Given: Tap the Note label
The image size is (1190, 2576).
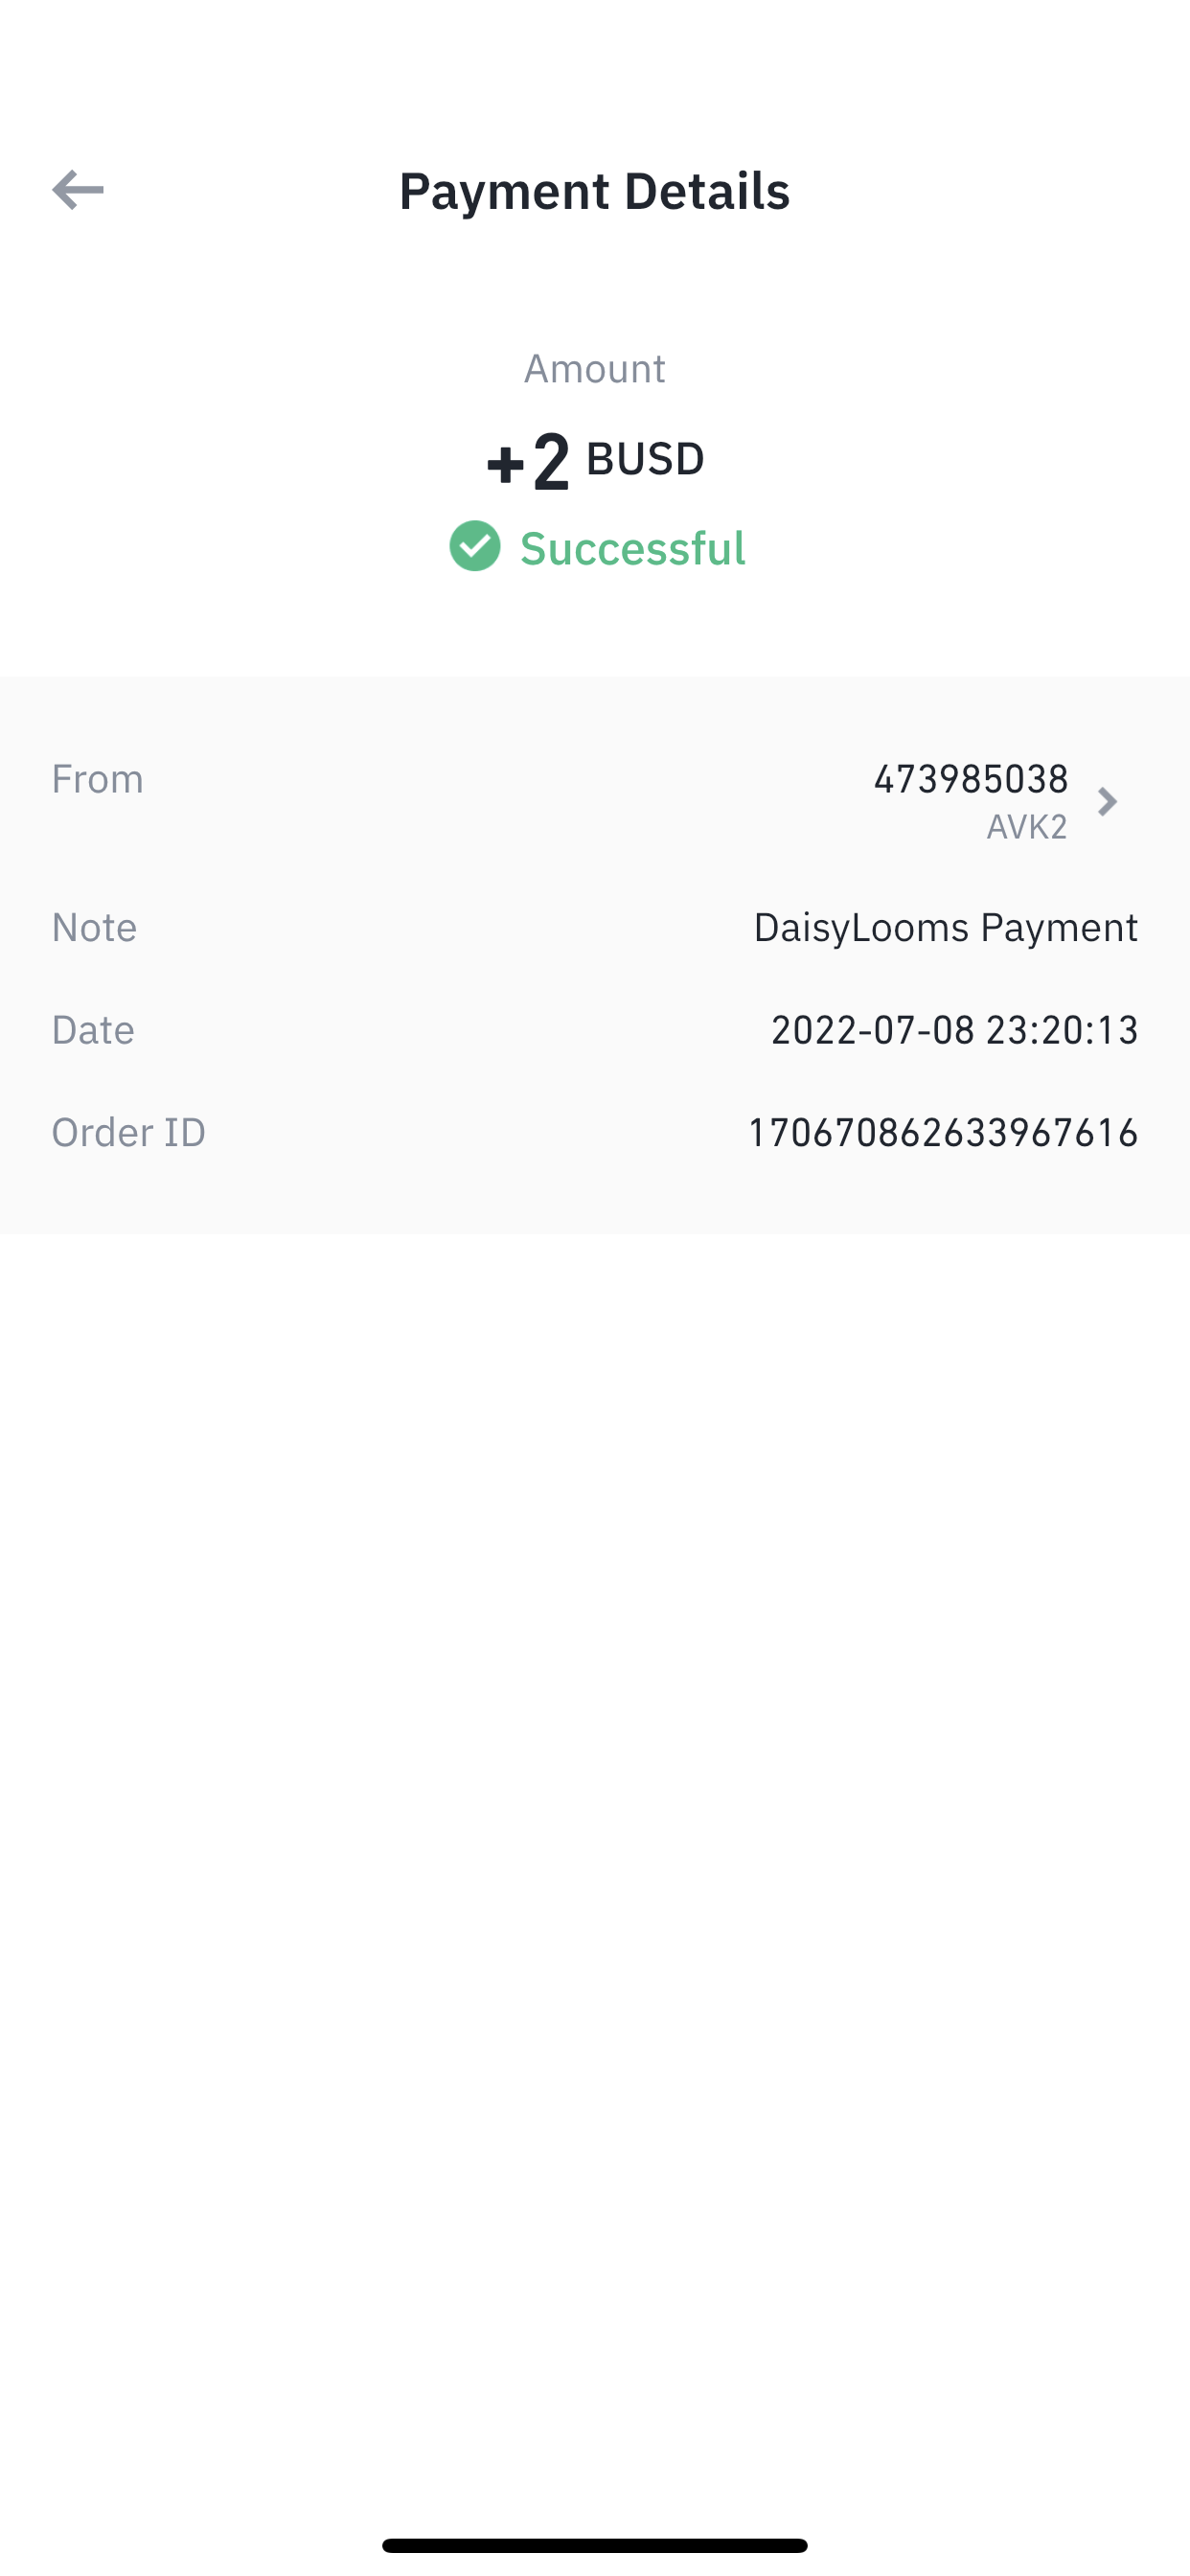Looking at the screenshot, I should (x=94, y=927).
